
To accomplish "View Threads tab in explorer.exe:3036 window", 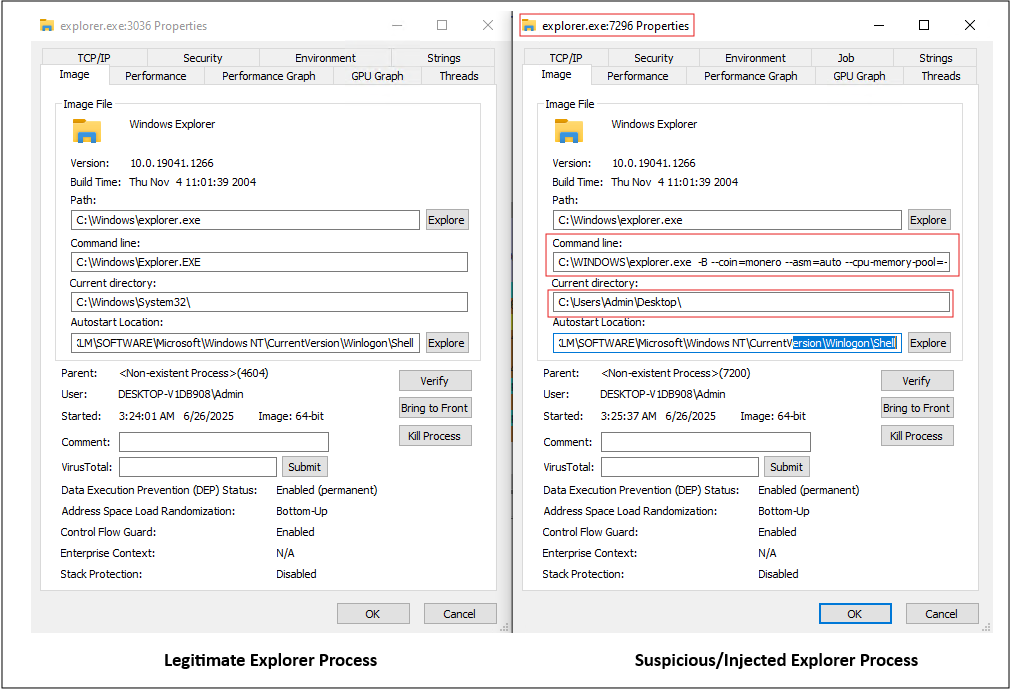I will [x=459, y=76].
